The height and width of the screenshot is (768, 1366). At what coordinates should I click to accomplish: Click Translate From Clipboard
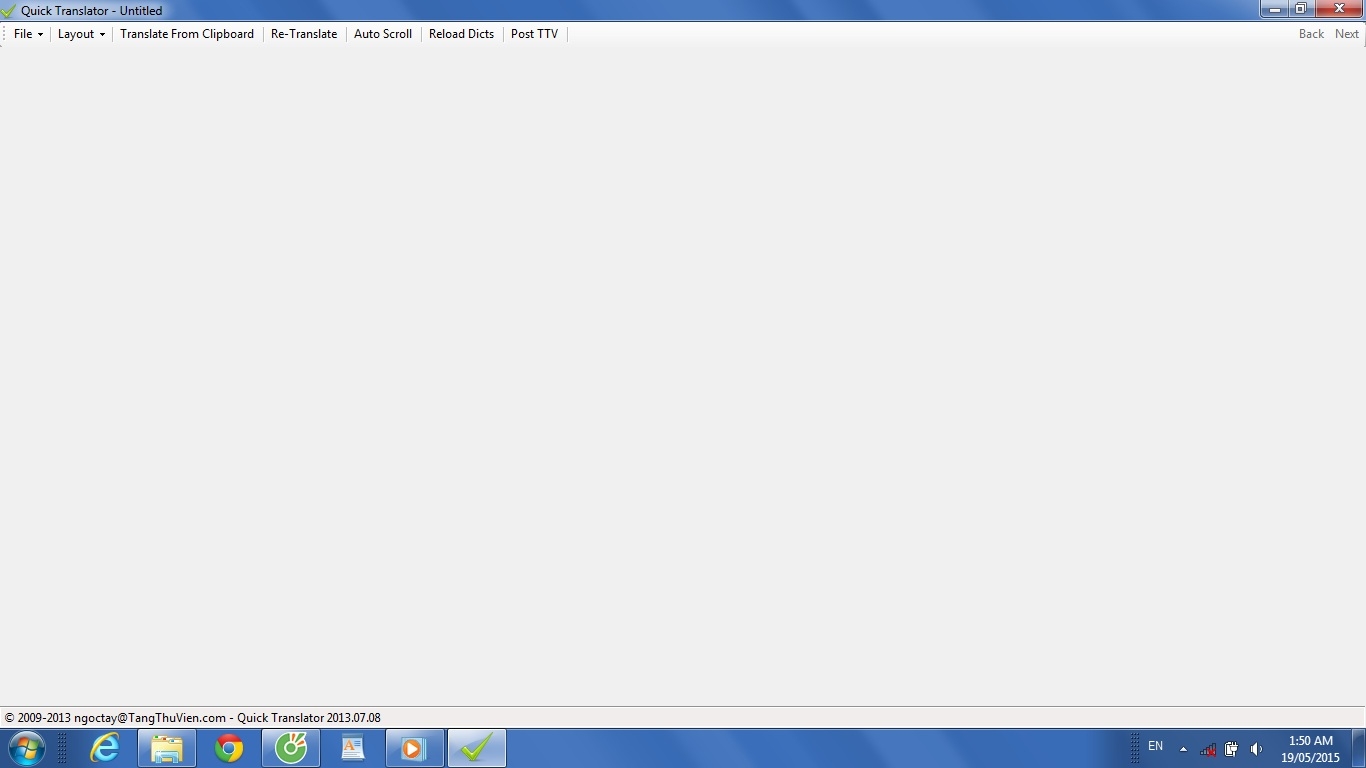coord(187,34)
